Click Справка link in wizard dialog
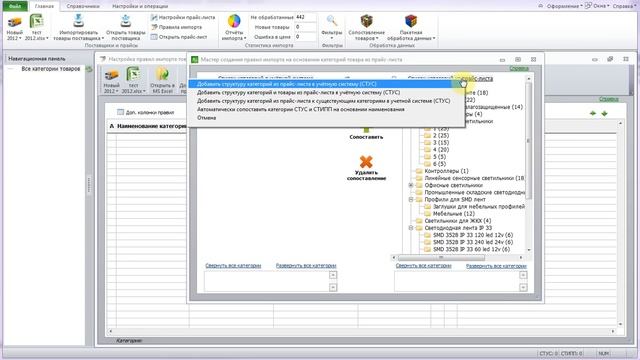Viewport: 640px width, 360px height. click(x=519, y=68)
